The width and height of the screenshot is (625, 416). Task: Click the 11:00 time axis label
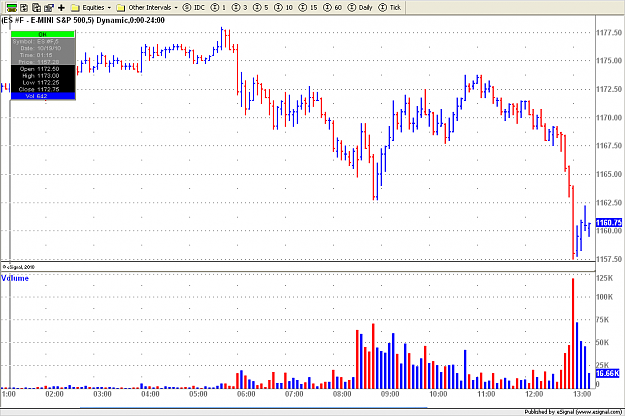point(486,394)
